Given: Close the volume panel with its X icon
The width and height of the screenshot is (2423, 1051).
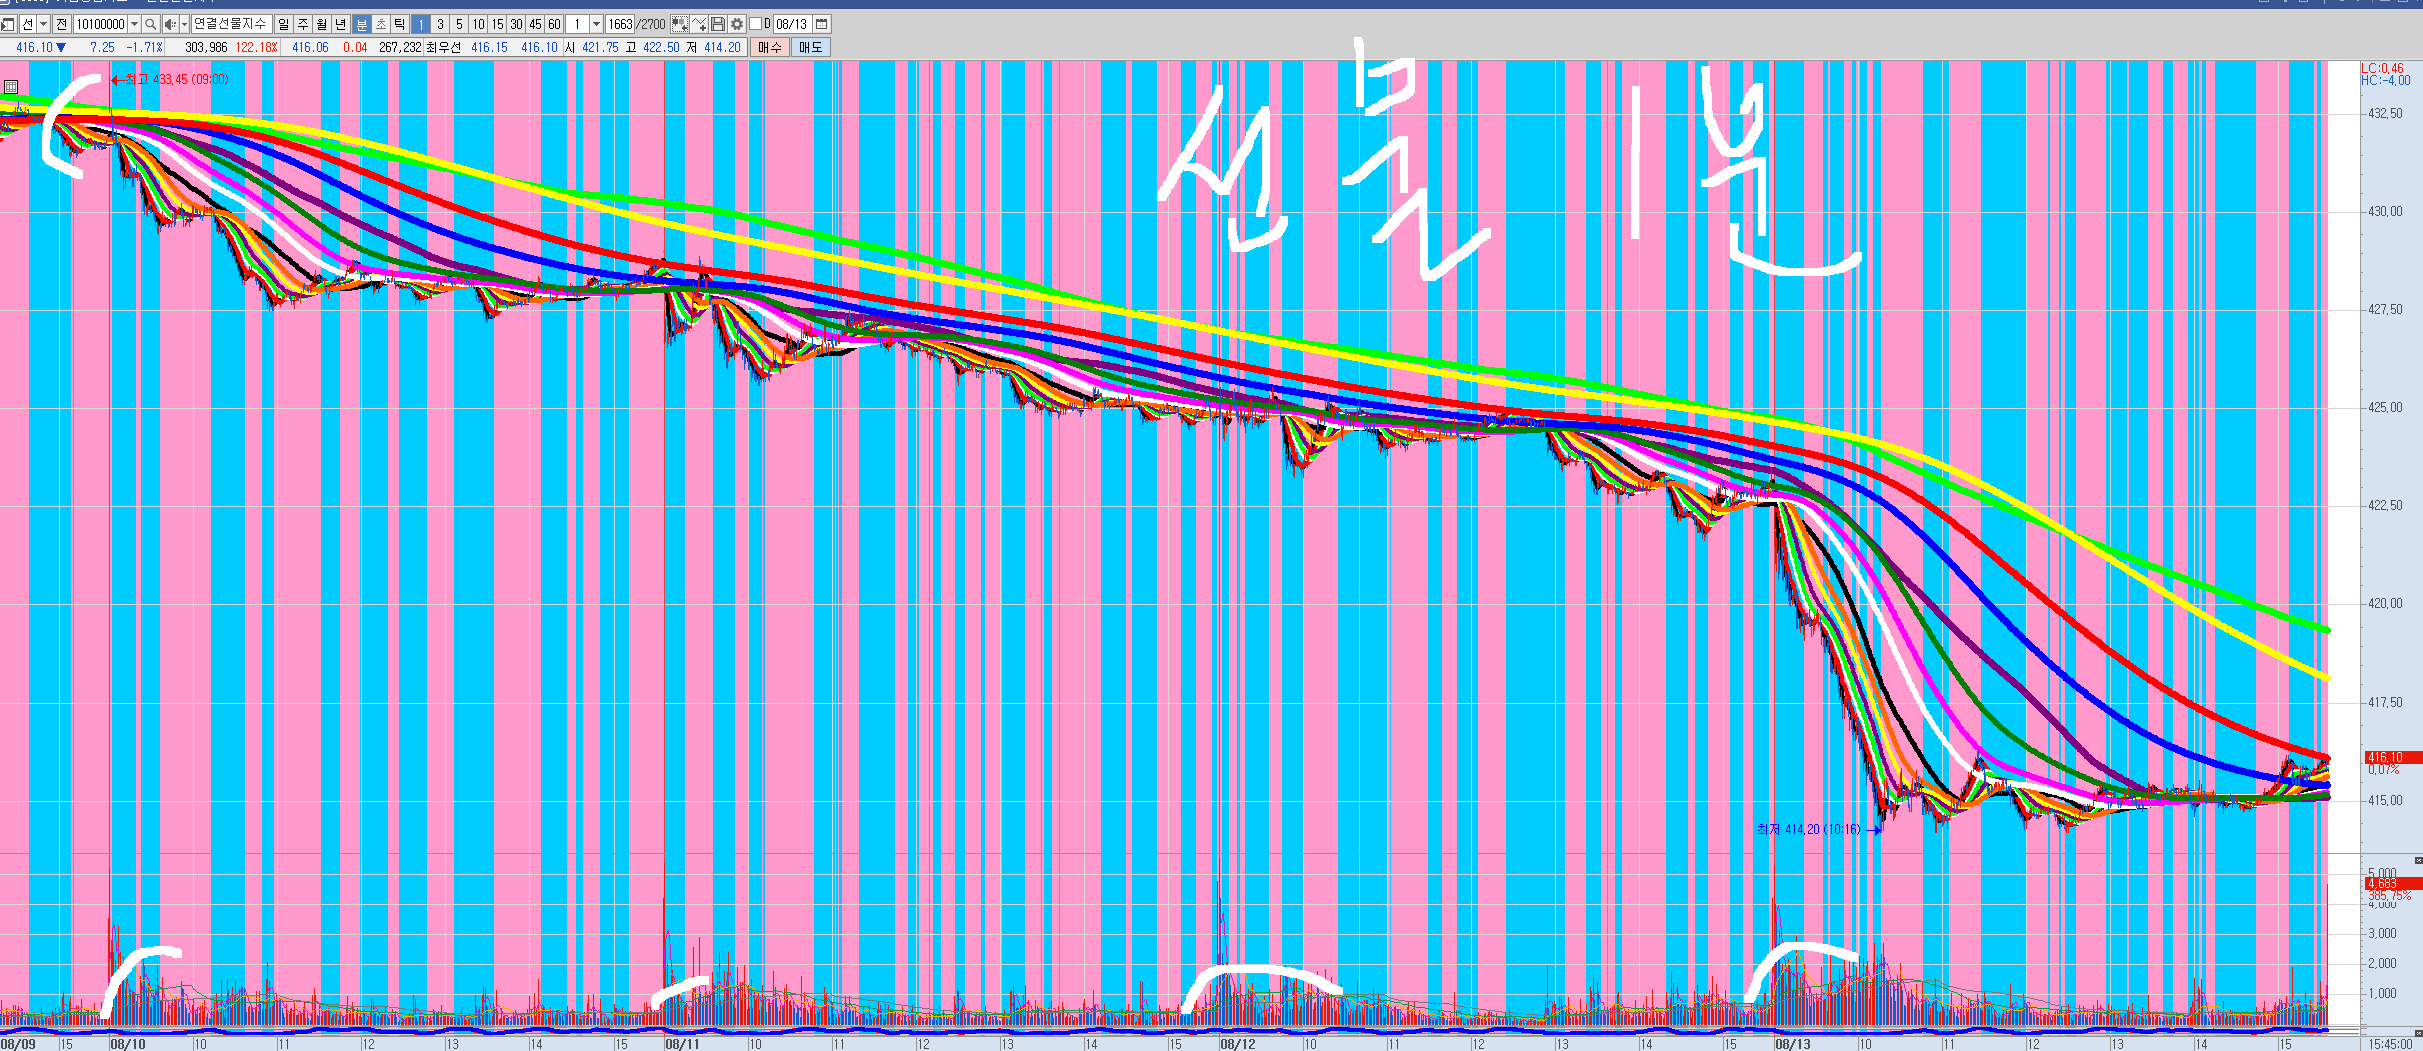Looking at the screenshot, I should point(2418,861).
